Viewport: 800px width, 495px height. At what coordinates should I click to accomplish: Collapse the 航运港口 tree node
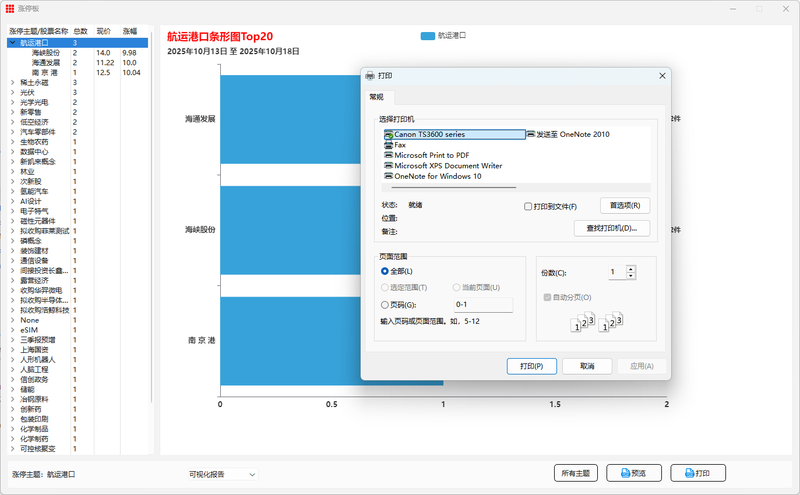[13, 43]
